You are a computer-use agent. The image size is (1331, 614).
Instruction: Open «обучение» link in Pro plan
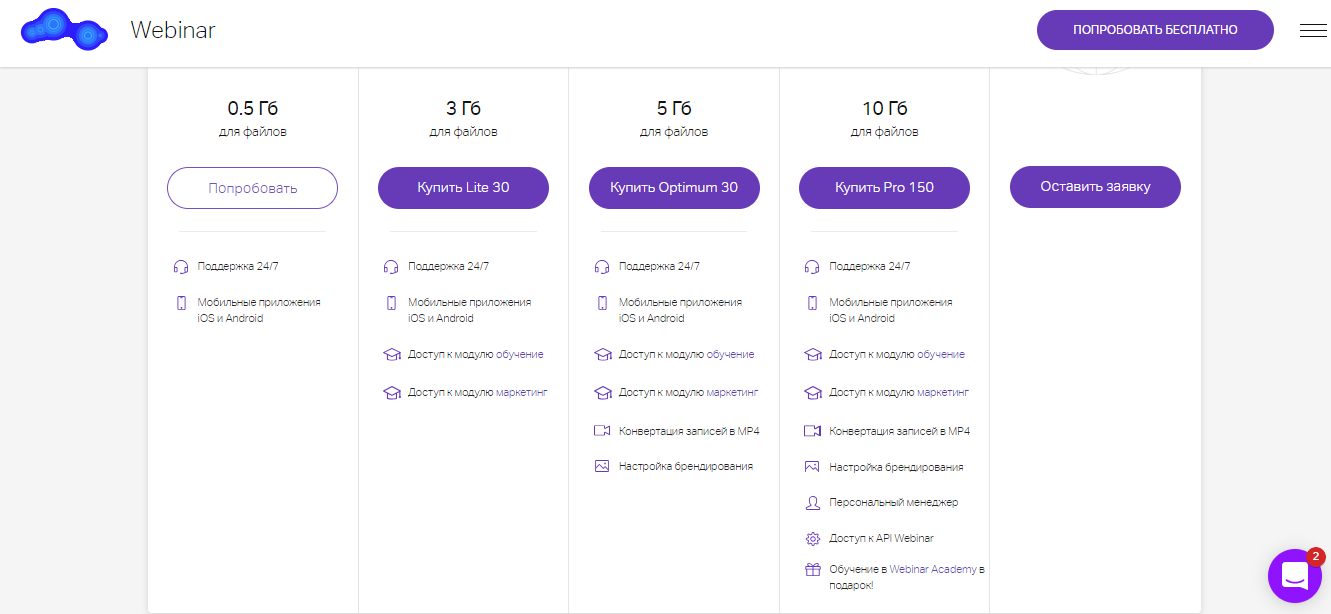(x=940, y=354)
